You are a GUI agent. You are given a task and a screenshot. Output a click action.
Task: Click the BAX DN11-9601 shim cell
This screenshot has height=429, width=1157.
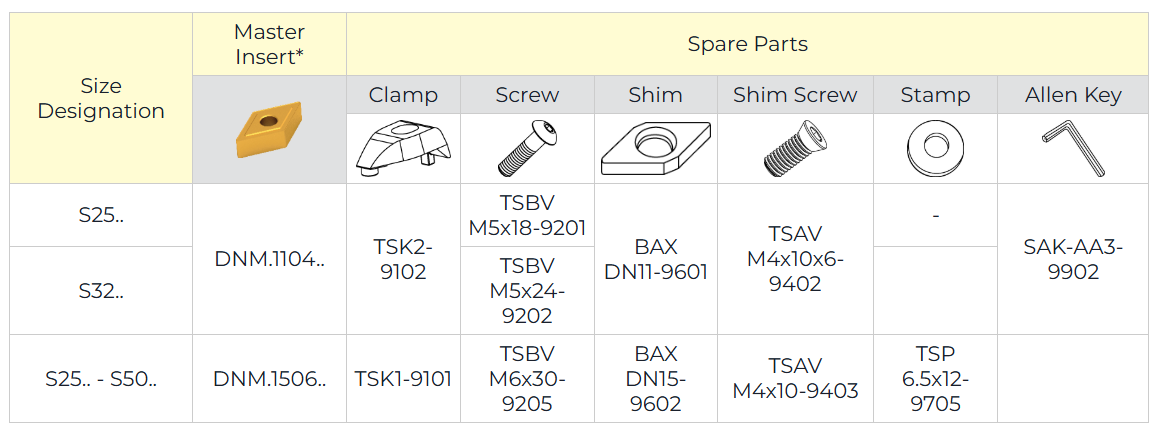pos(656,259)
